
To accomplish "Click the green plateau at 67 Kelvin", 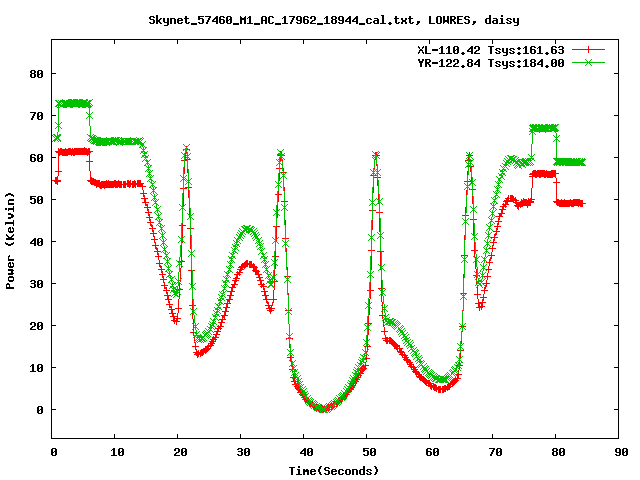I will [x=544, y=128].
